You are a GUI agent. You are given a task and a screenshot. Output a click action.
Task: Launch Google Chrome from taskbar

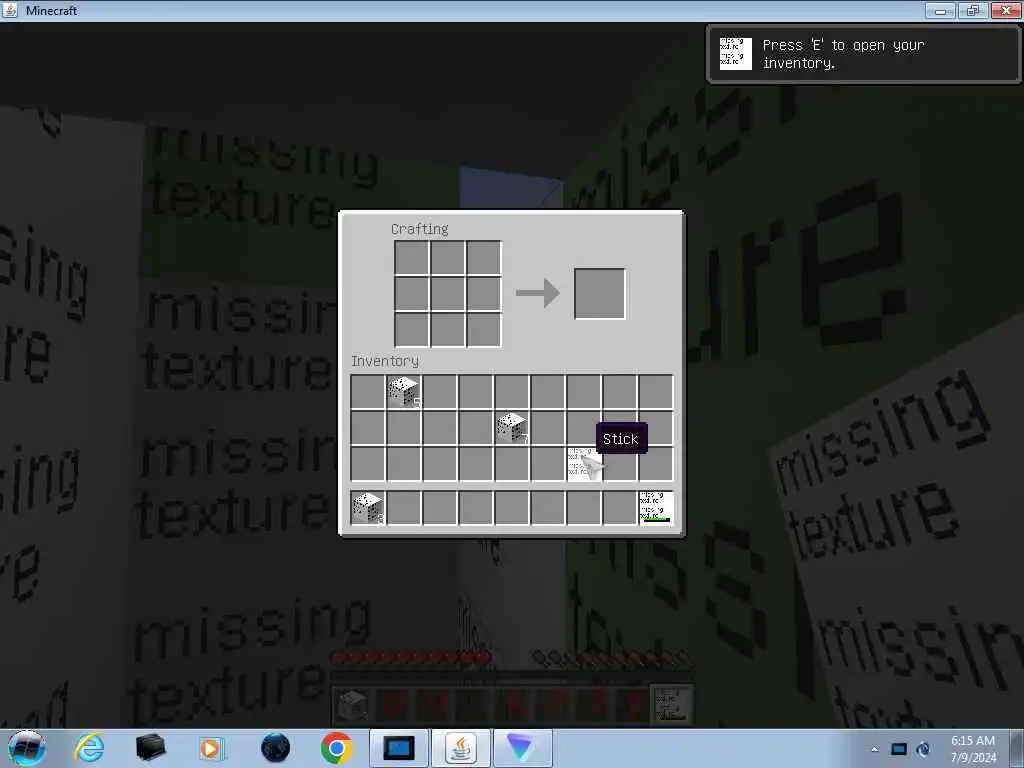click(x=336, y=748)
